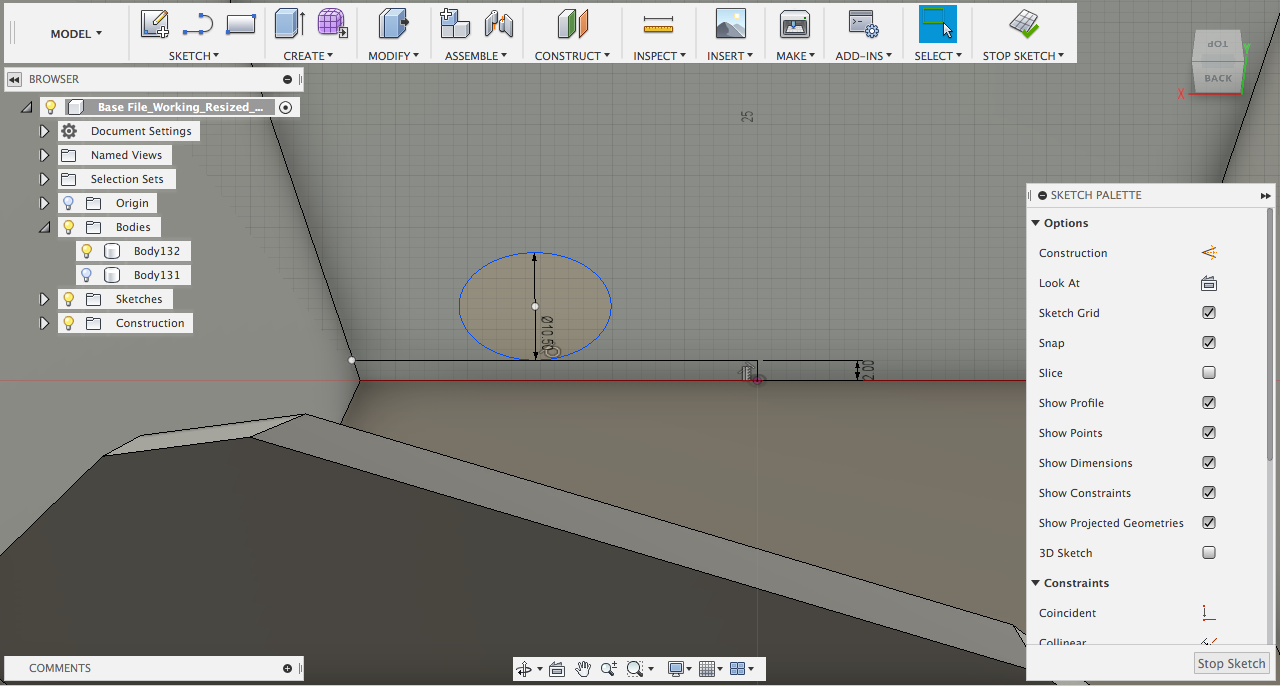1280x686 pixels.
Task: Open the Scripts and Add-Ins icon
Action: tap(863, 24)
